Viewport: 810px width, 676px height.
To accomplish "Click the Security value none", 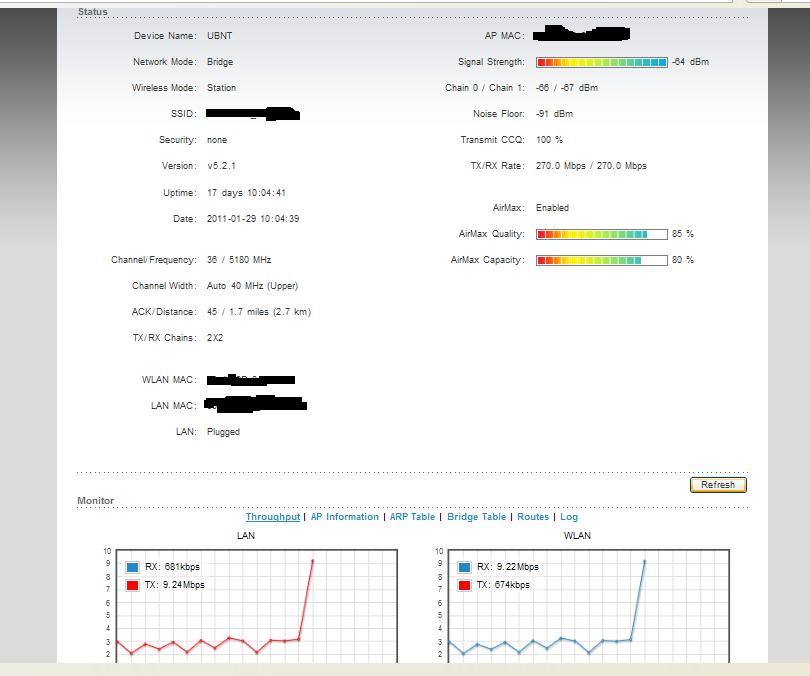I will coord(217,140).
